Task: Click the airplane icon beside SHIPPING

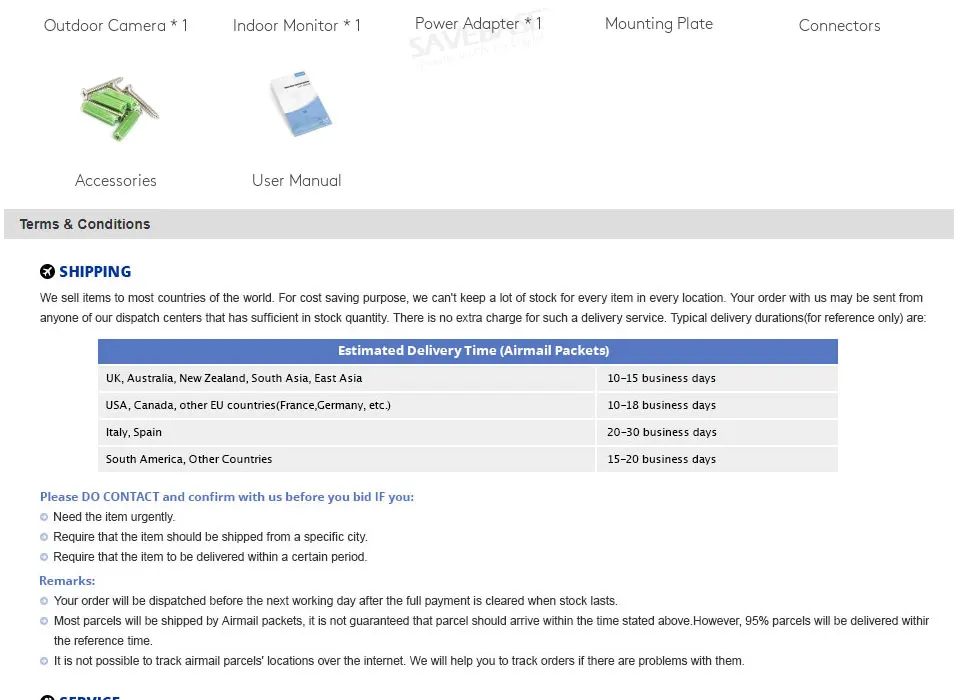Action: point(47,271)
